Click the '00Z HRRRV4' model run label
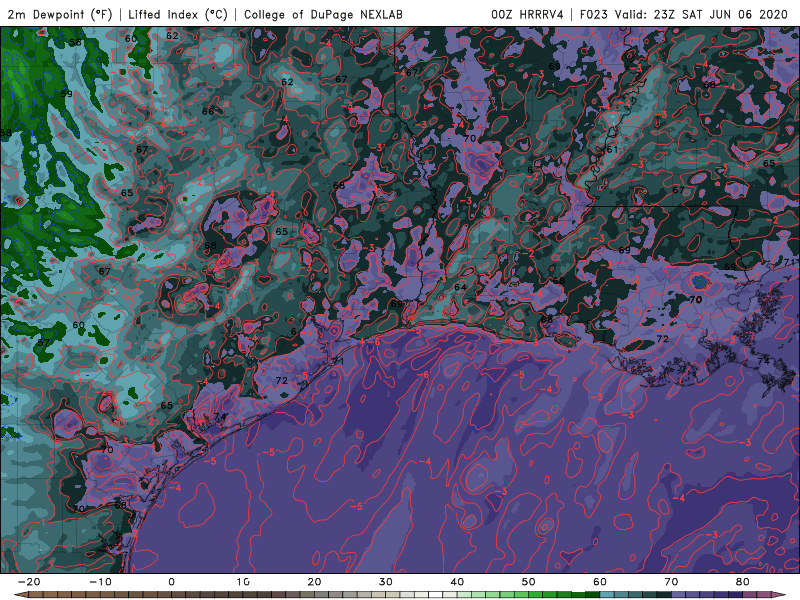Image resolution: width=800 pixels, height=600 pixels. point(527,14)
